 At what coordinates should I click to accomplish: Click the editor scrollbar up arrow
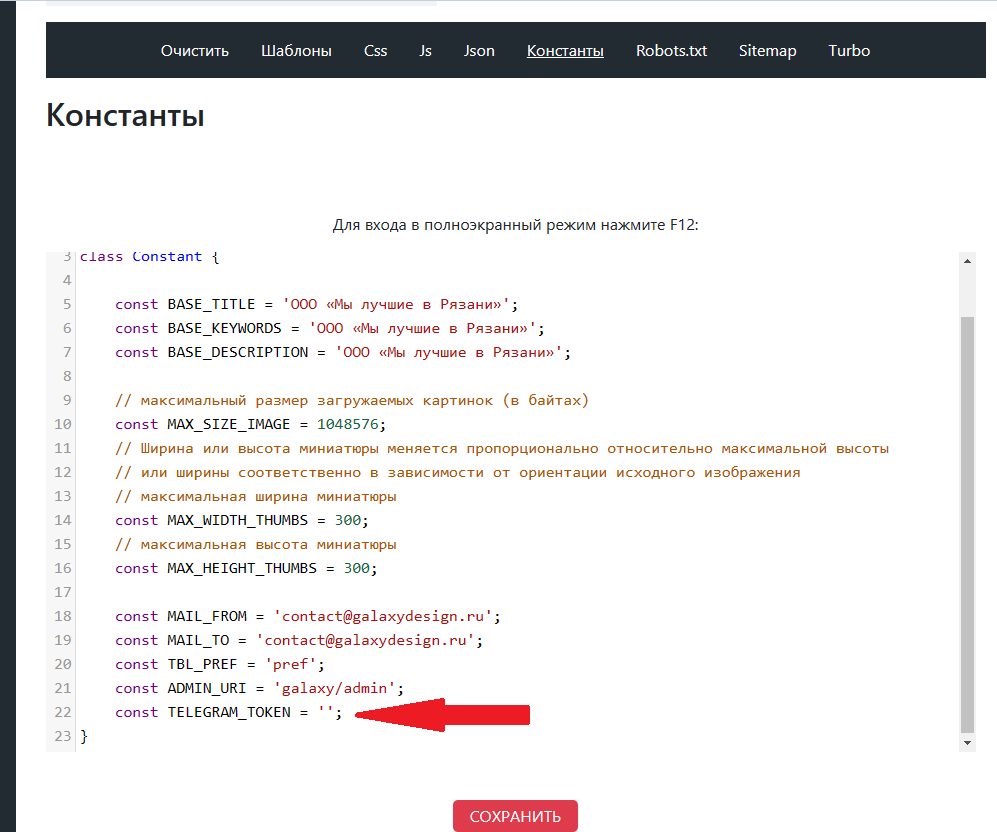(x=967, y=261)
